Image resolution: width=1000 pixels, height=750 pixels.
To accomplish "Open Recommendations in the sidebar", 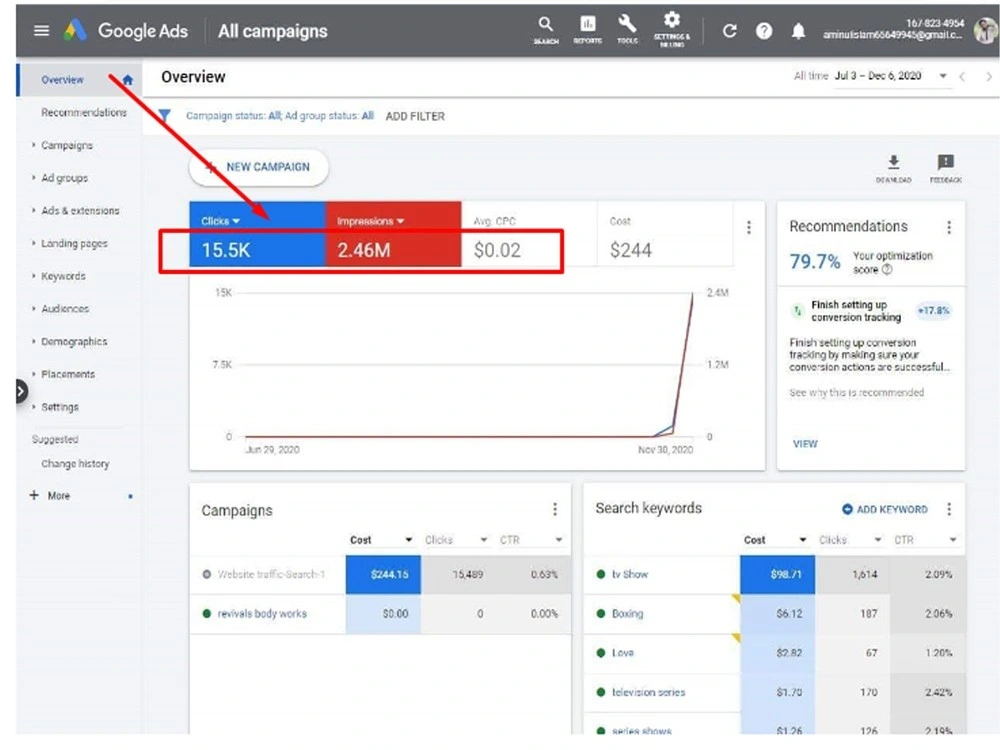I will pyautogui.click(x=84, y=112).
